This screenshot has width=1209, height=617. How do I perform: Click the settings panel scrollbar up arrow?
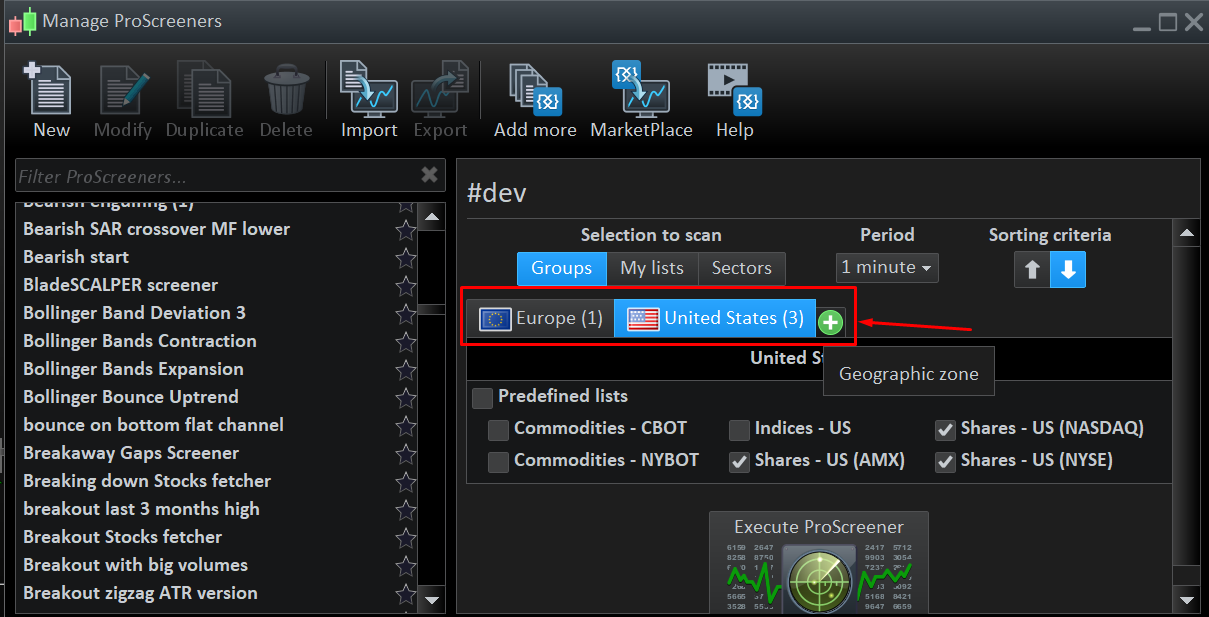(x=1186, y=233)
